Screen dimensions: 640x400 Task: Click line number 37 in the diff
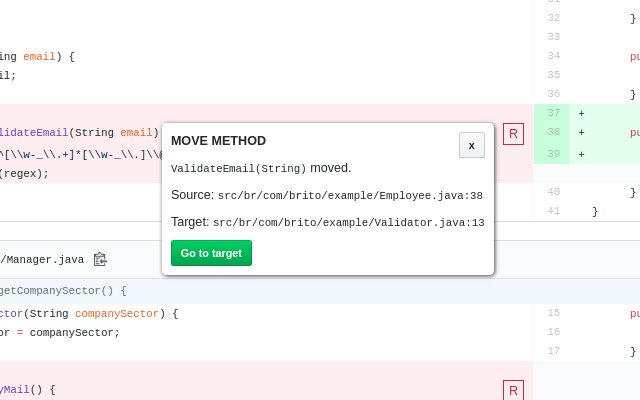pyautogui.click(x=553, y=113)
